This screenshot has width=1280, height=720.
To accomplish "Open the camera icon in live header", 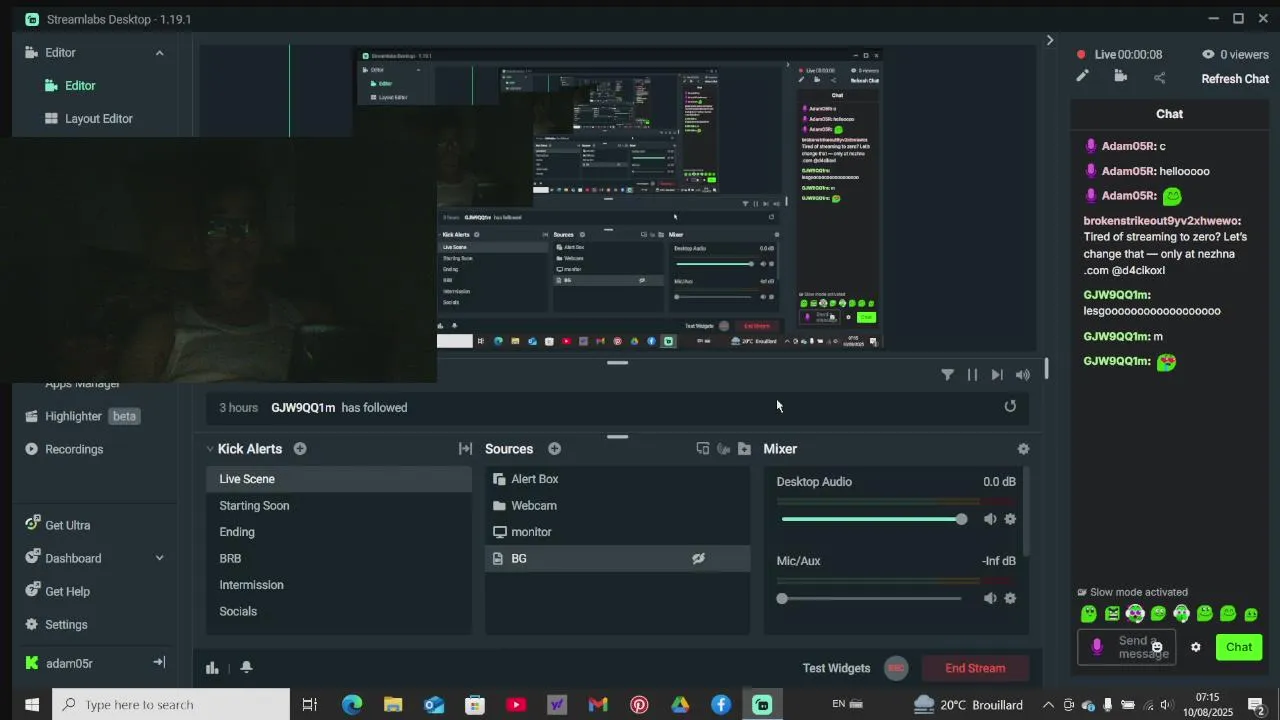I will tap(1121, 76).
